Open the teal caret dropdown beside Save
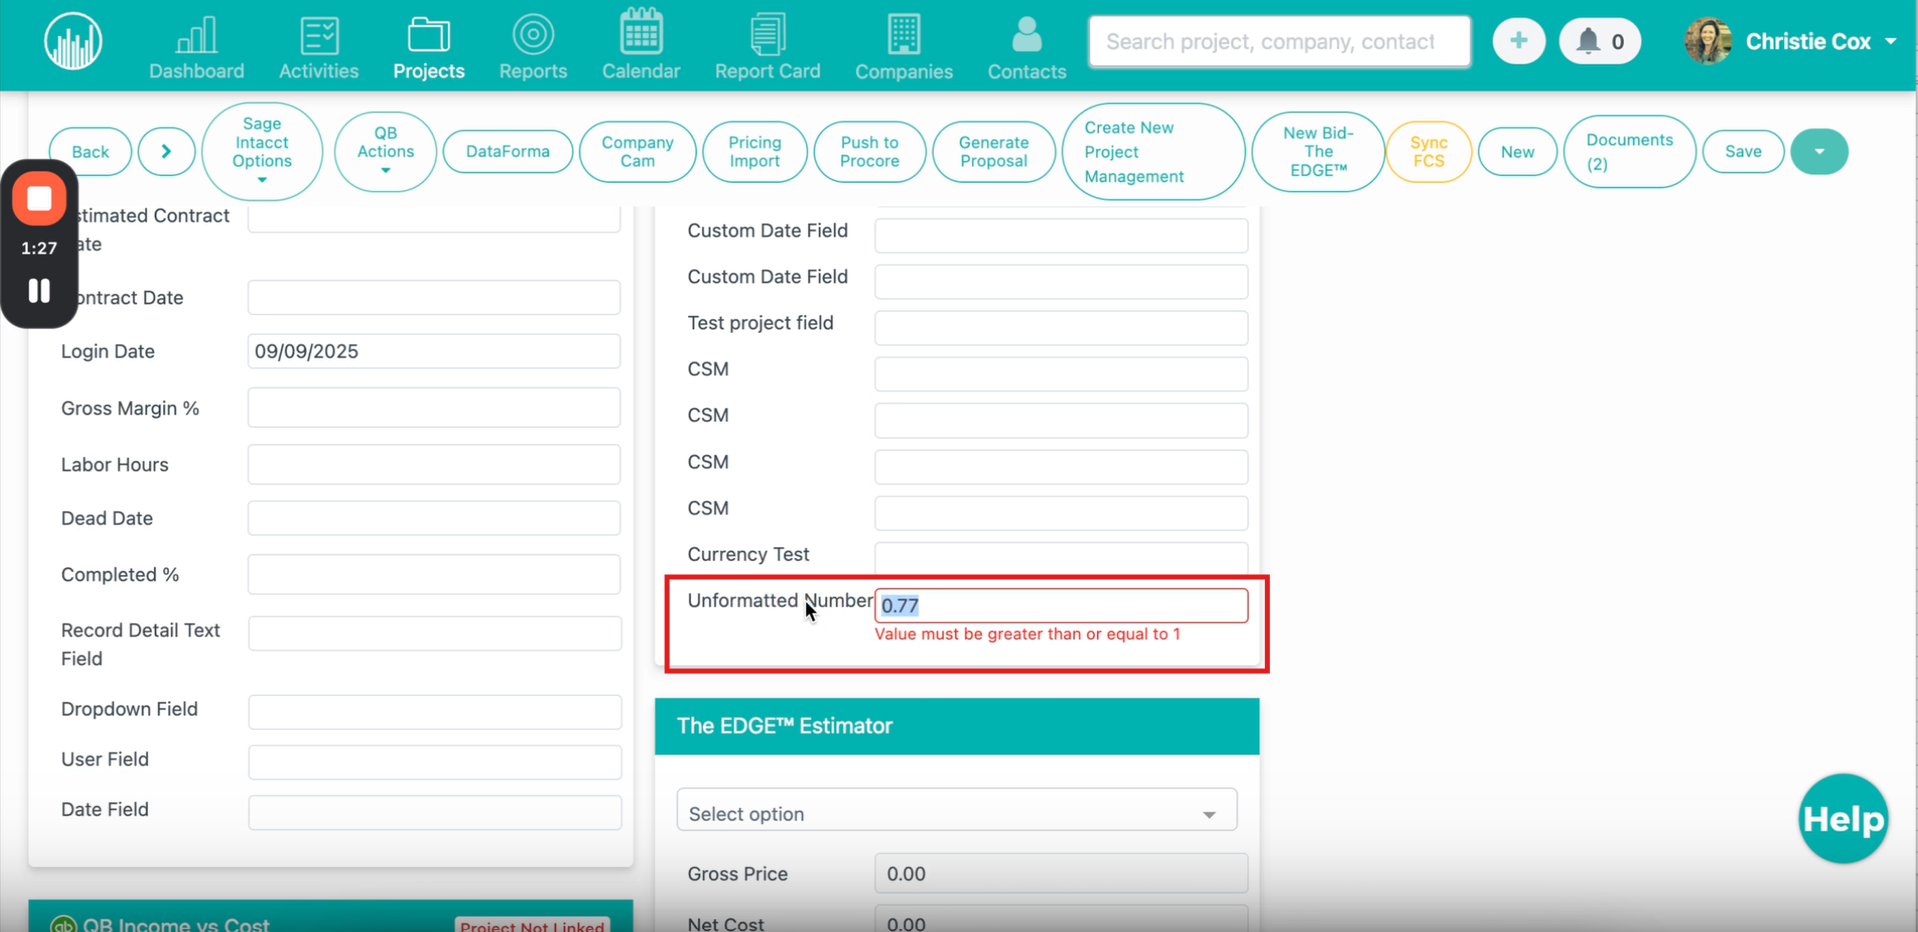 pos(1818,152)
